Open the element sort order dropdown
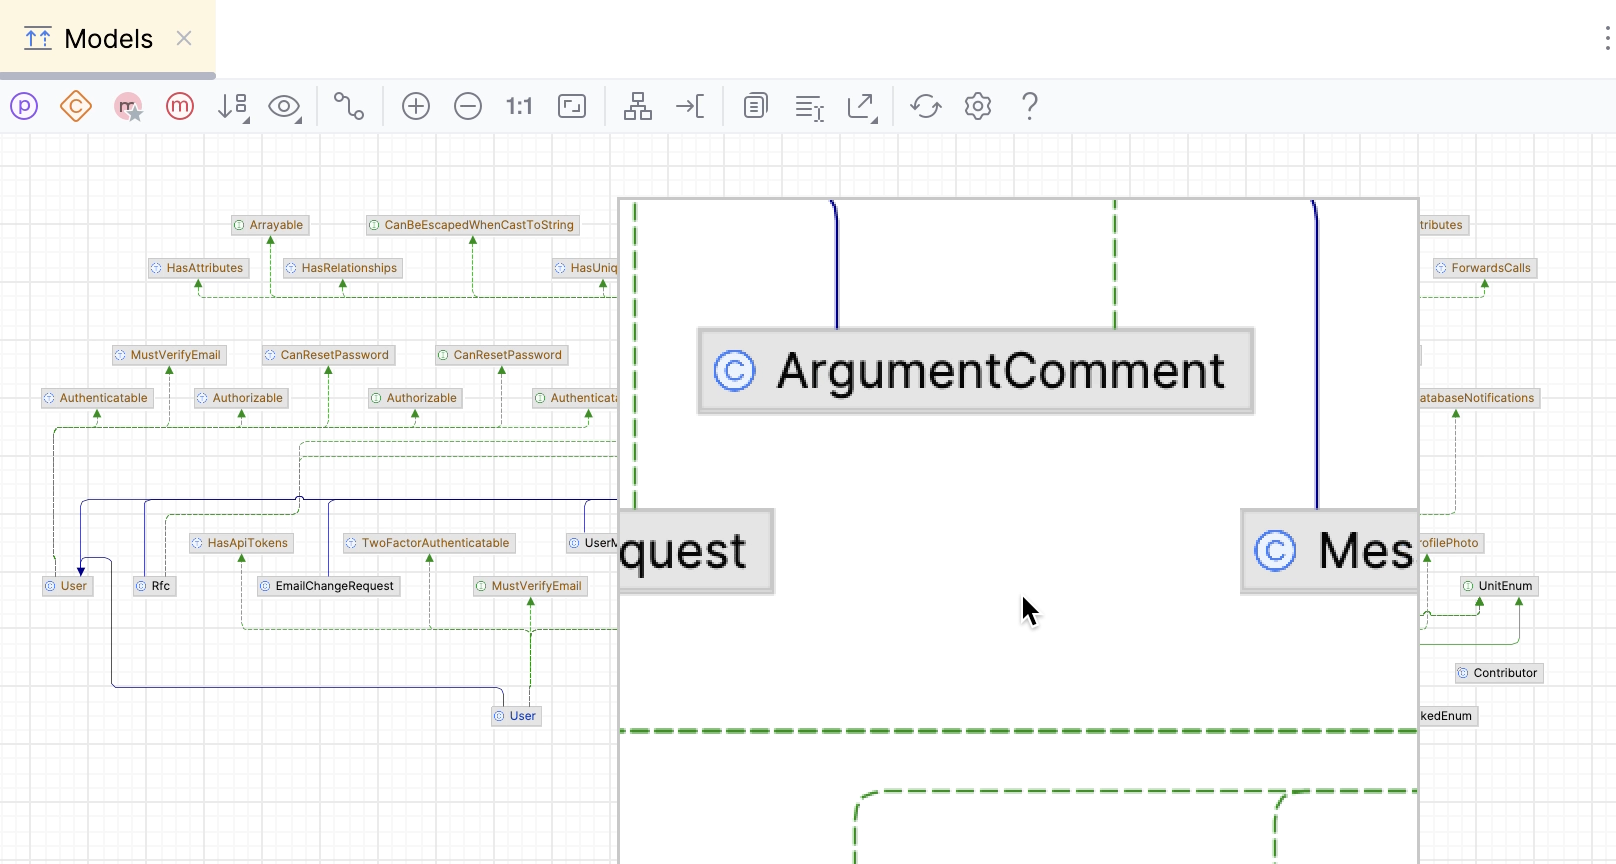 pos(233,106)
